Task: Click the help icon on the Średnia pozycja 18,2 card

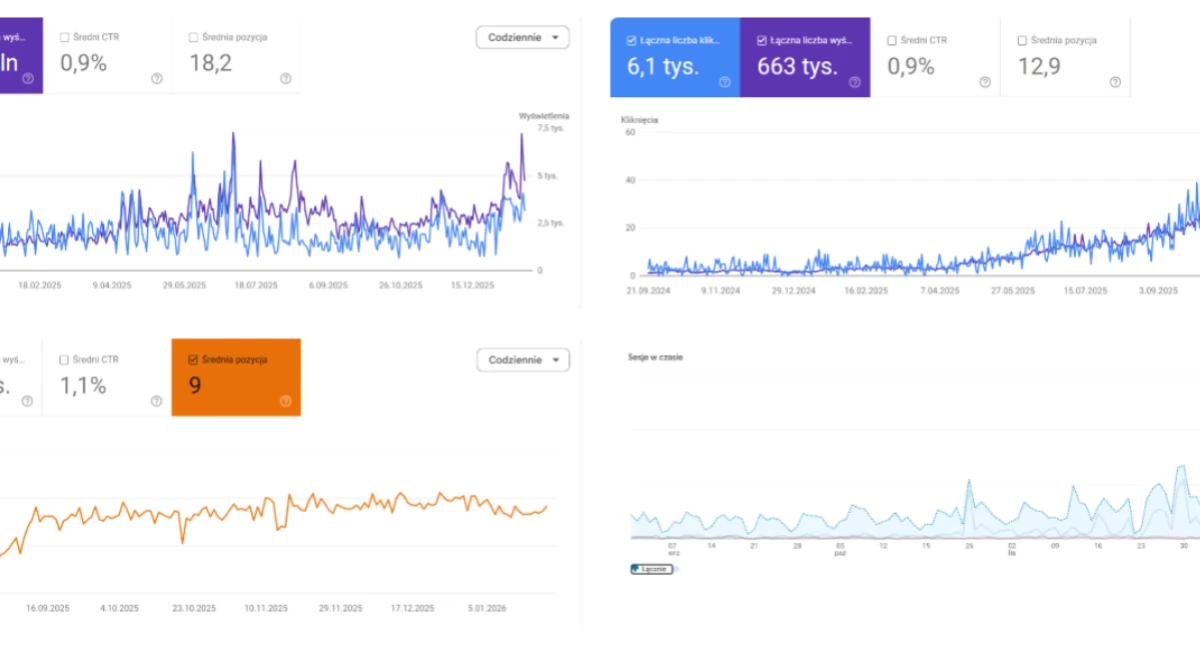Action: pos(285,78)
